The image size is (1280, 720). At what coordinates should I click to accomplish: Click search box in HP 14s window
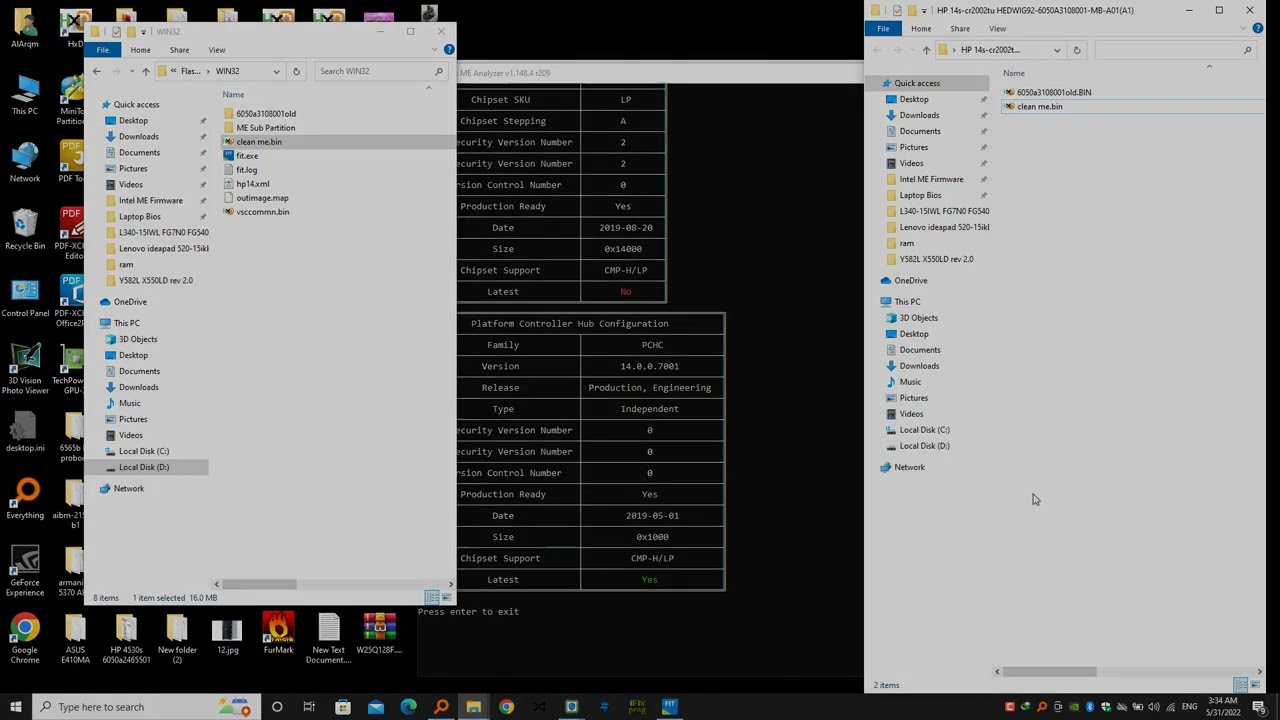[1175, 50]
